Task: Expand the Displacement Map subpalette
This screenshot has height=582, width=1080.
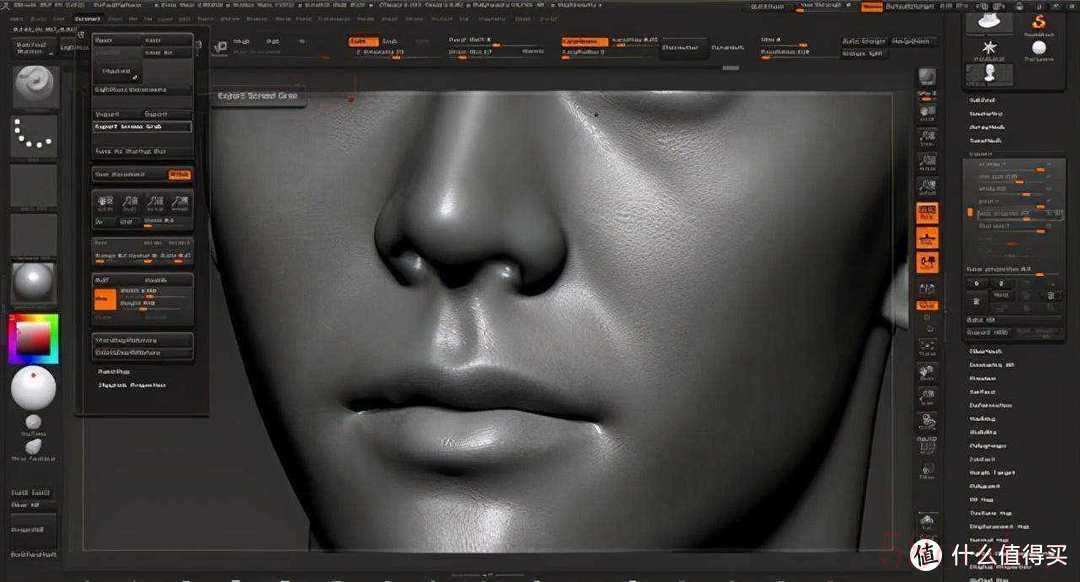Action: coord(999,527)
